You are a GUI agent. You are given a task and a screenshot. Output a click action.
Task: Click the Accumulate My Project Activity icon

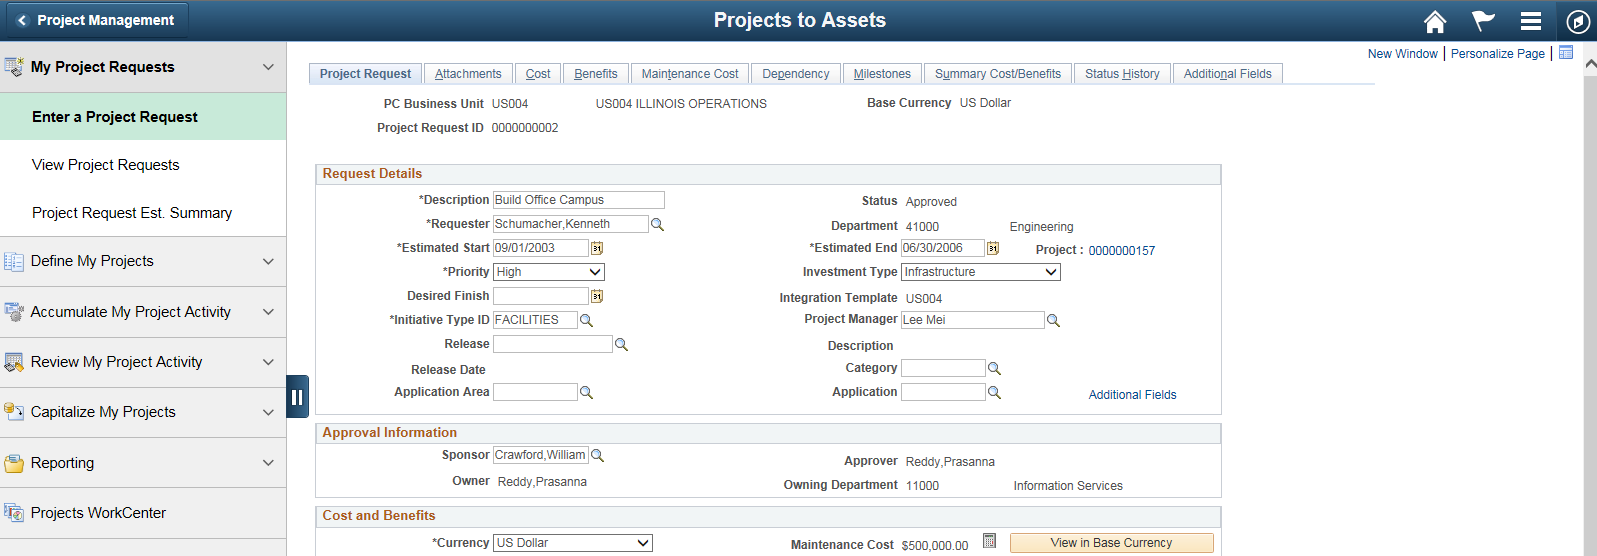coord(14,312)
